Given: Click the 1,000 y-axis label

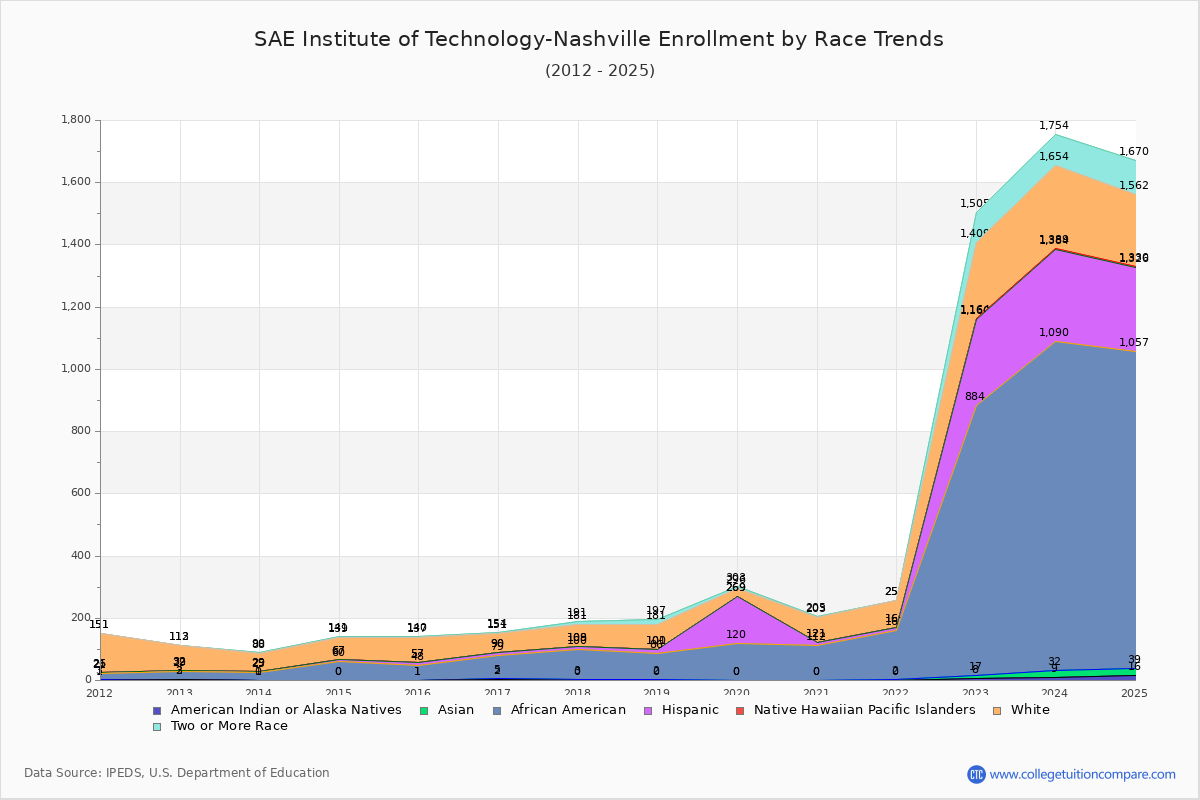Looking at the screenshot, I should click(x=77, y=369).
